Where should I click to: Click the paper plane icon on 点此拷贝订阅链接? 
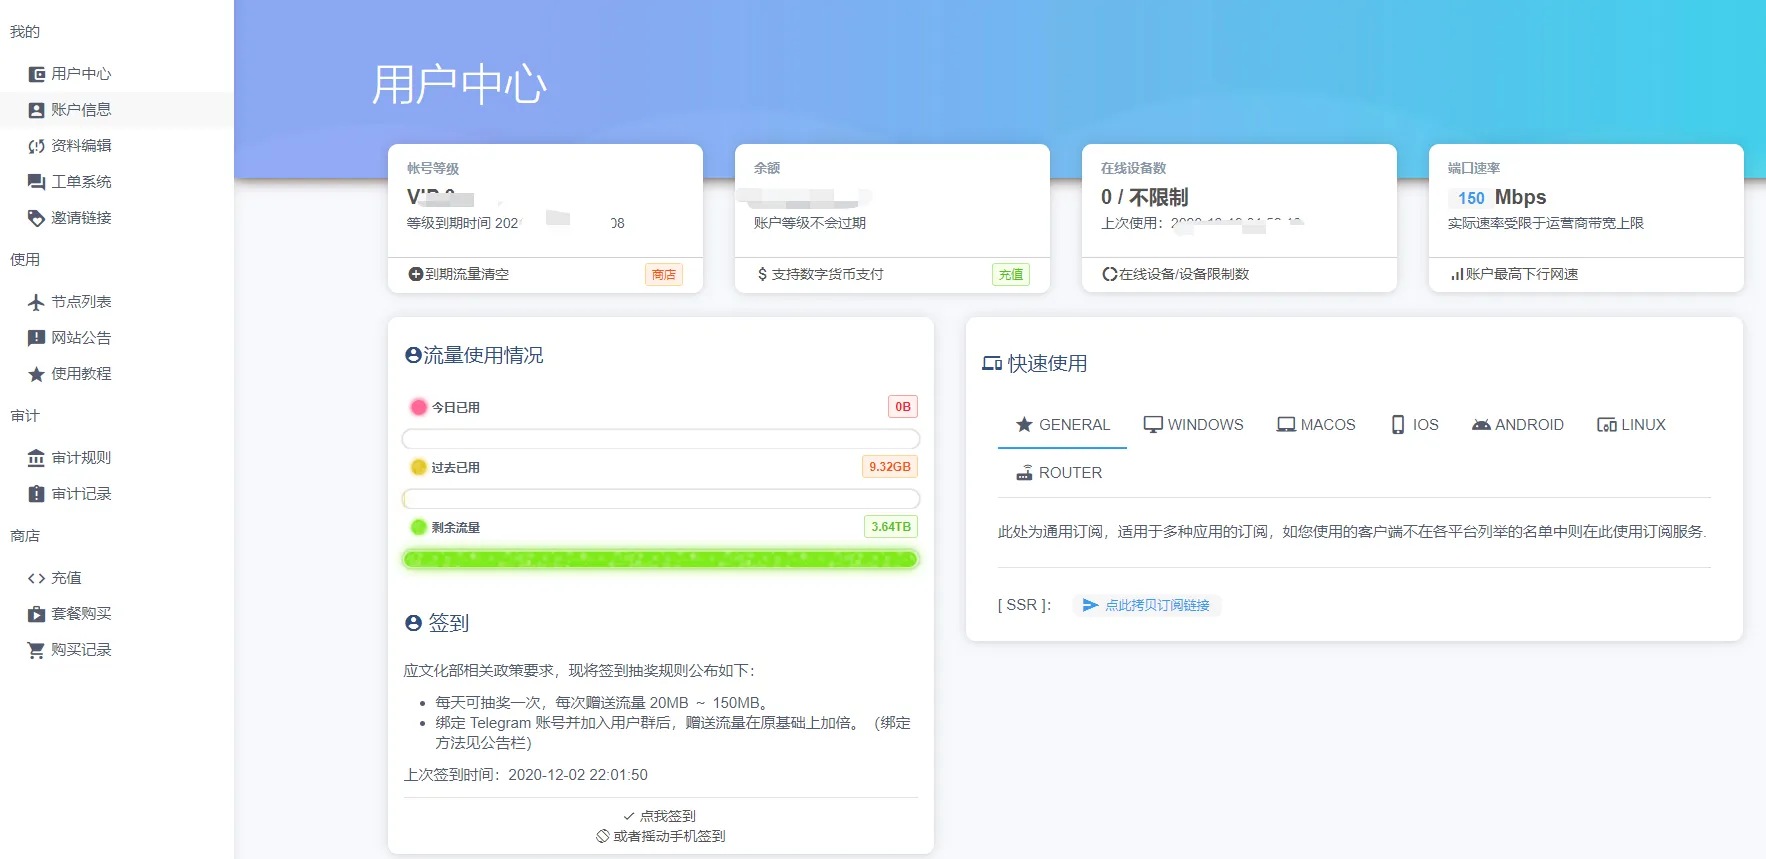1091,605
